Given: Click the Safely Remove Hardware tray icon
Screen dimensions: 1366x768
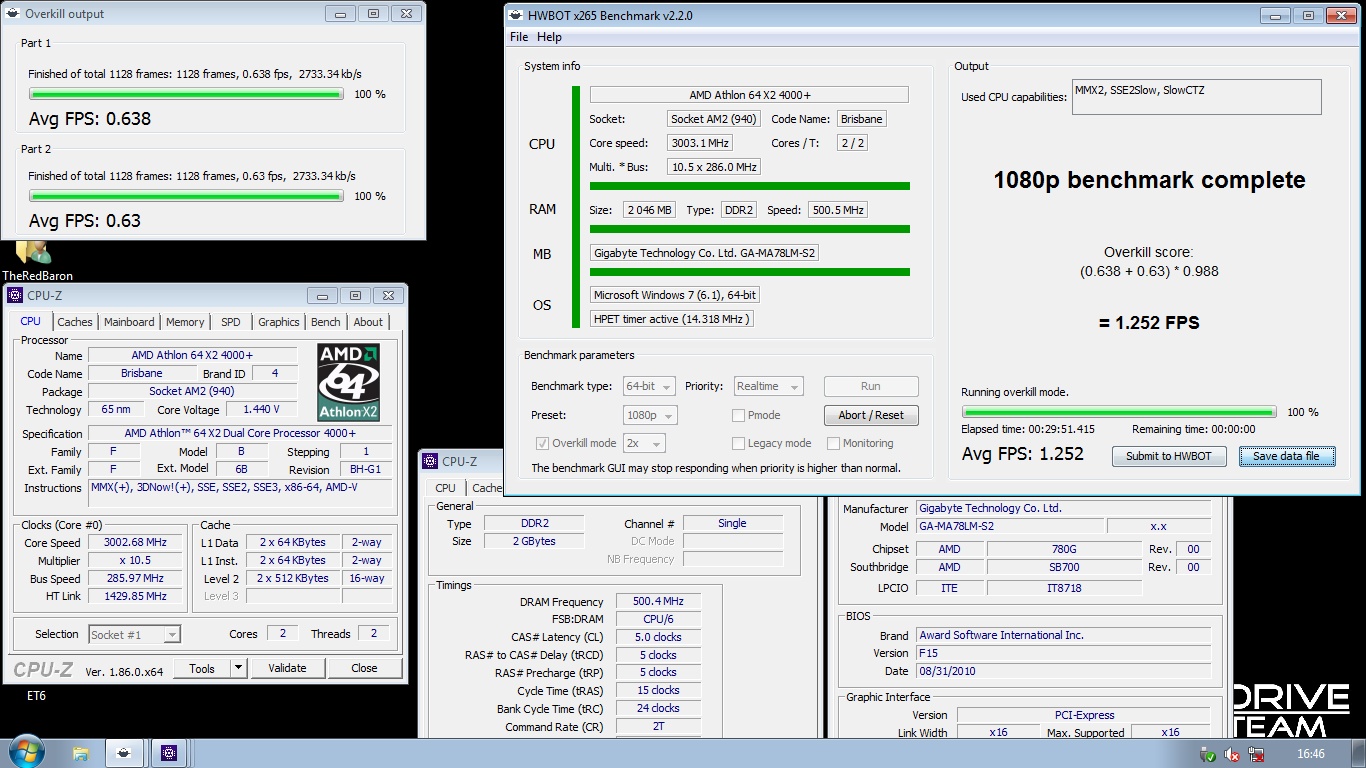Looking at the screenshot, I should (x=1210, y=754).
